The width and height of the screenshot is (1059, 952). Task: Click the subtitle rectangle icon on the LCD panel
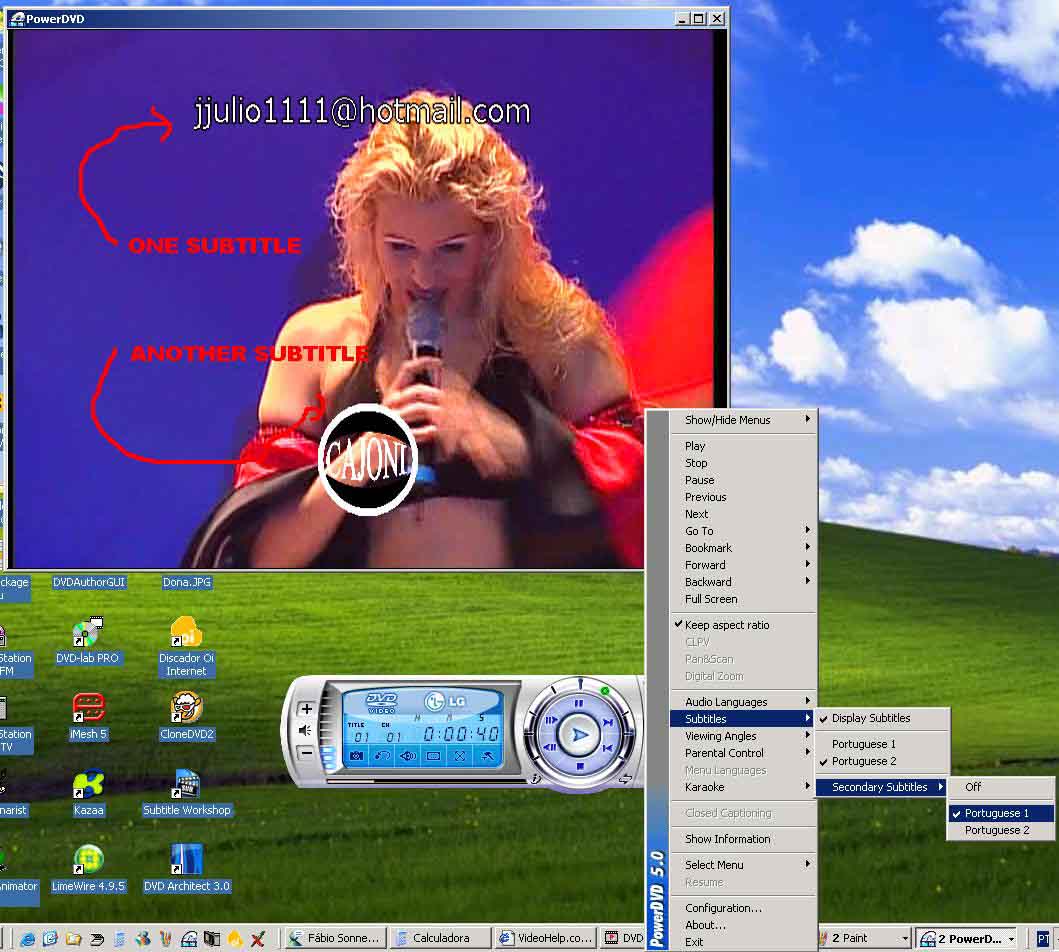(x=434, y=756)
